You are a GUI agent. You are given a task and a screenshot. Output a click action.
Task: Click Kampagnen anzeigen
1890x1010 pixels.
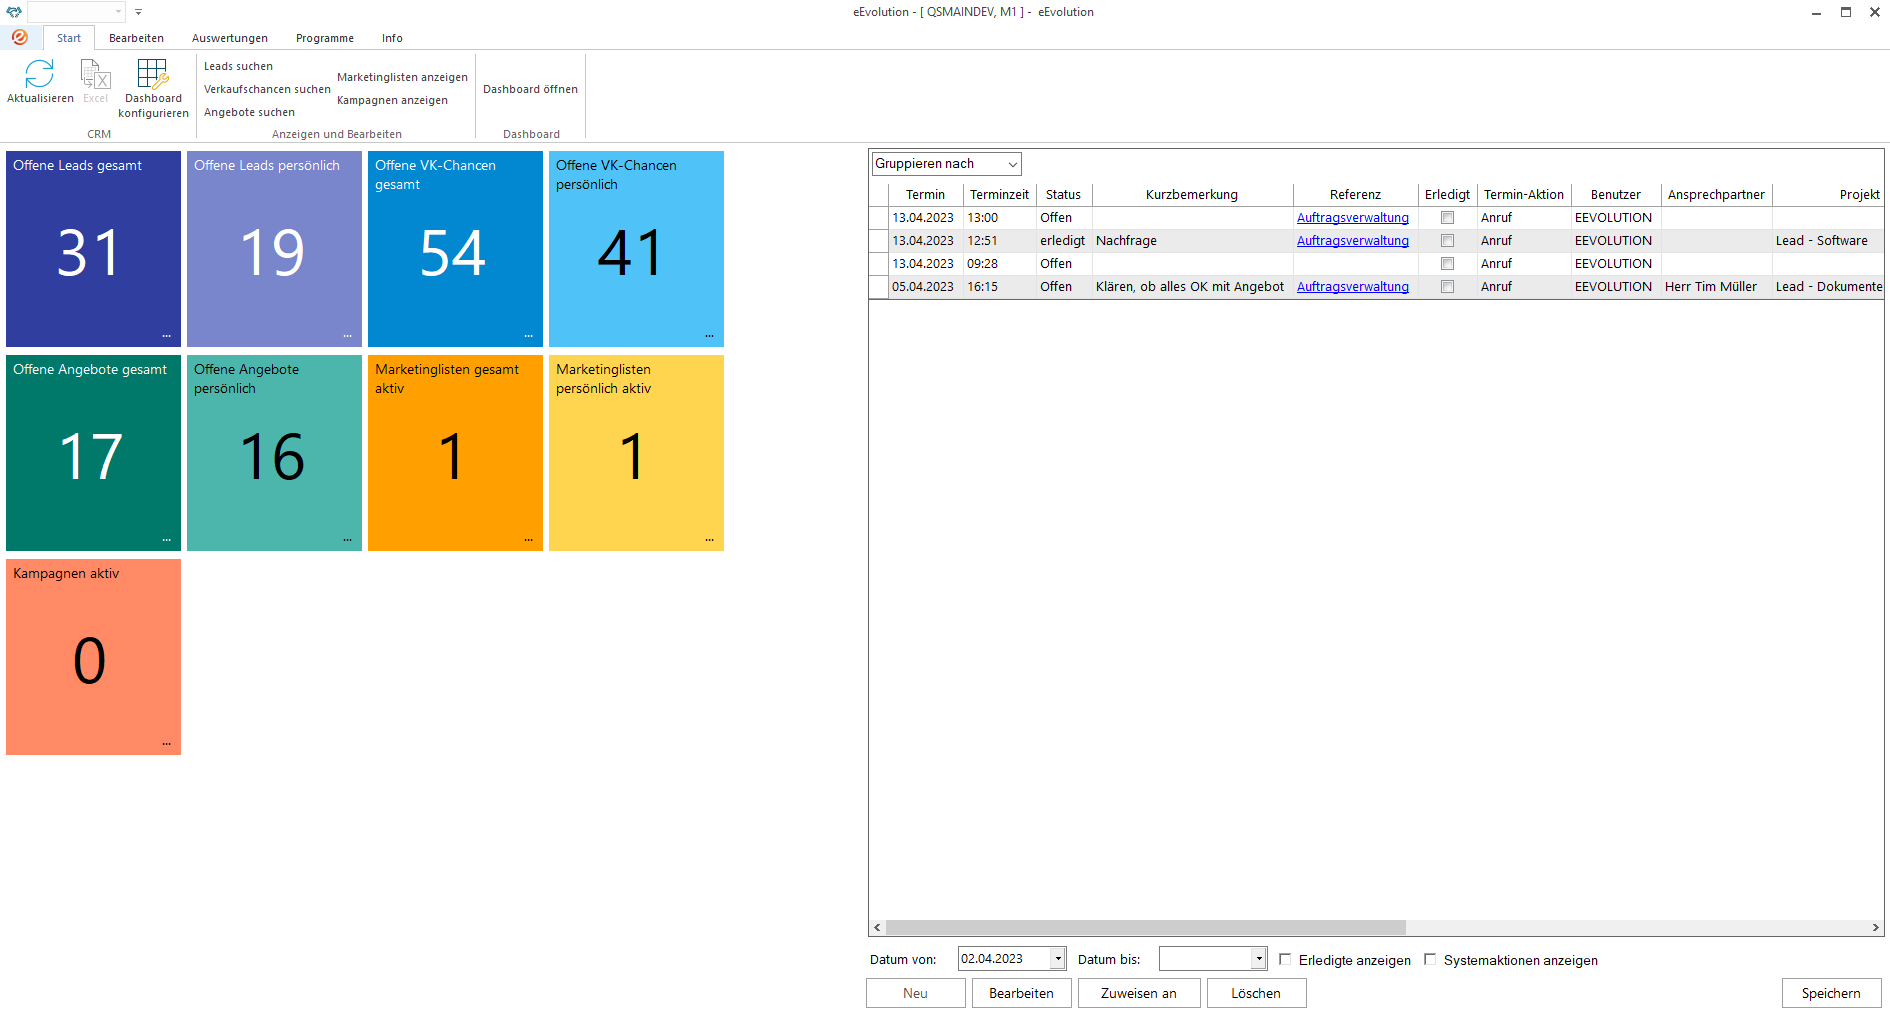392,100
